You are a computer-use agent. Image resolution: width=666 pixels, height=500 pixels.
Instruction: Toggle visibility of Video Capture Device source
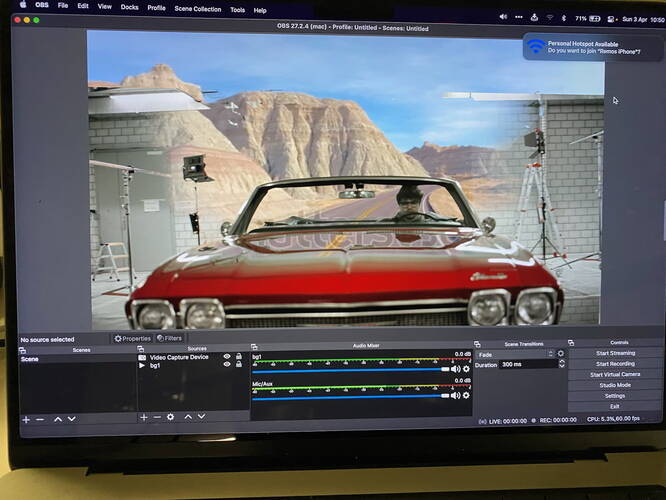coord(227,357)
